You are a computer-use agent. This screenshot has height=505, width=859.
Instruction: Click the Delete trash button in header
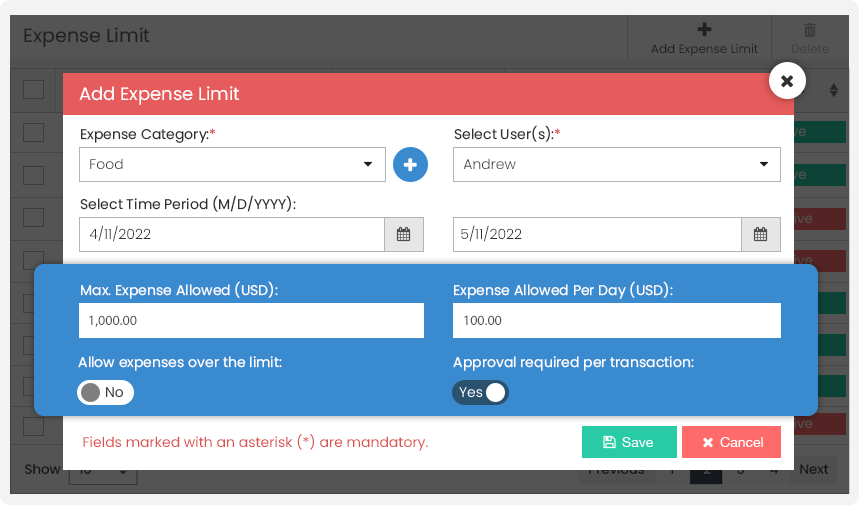point(810,38)
